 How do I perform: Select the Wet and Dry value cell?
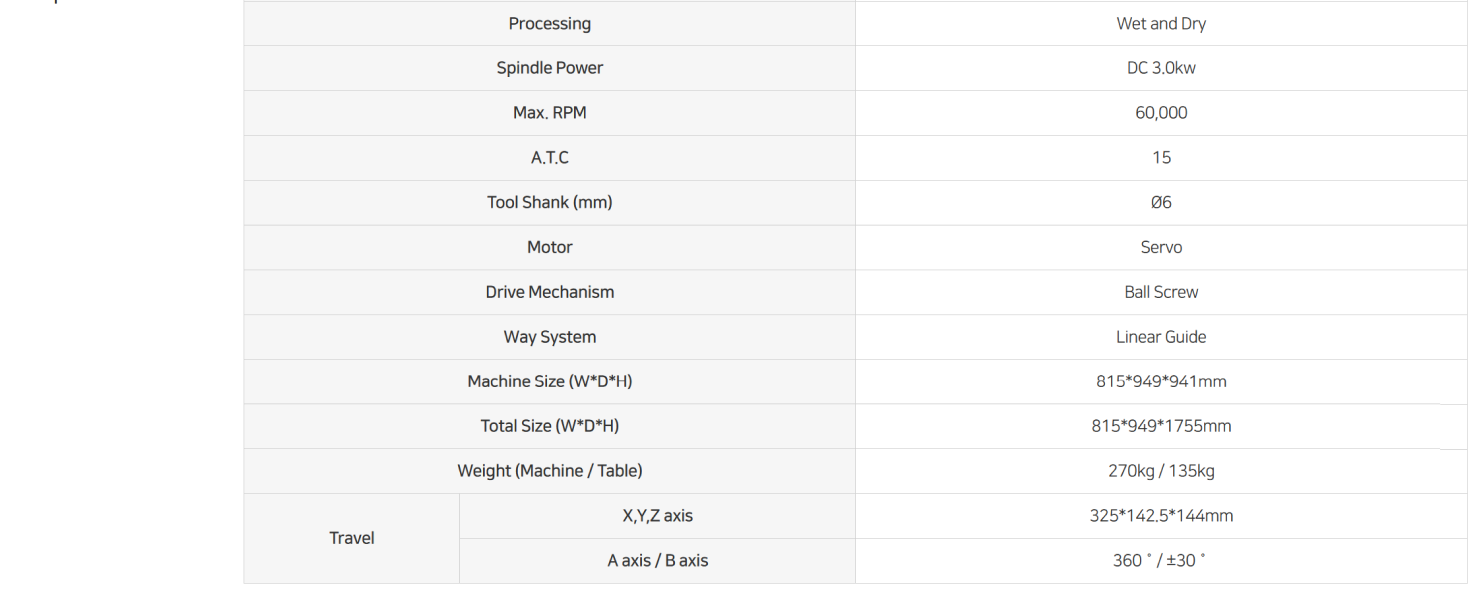(1161, 23)
